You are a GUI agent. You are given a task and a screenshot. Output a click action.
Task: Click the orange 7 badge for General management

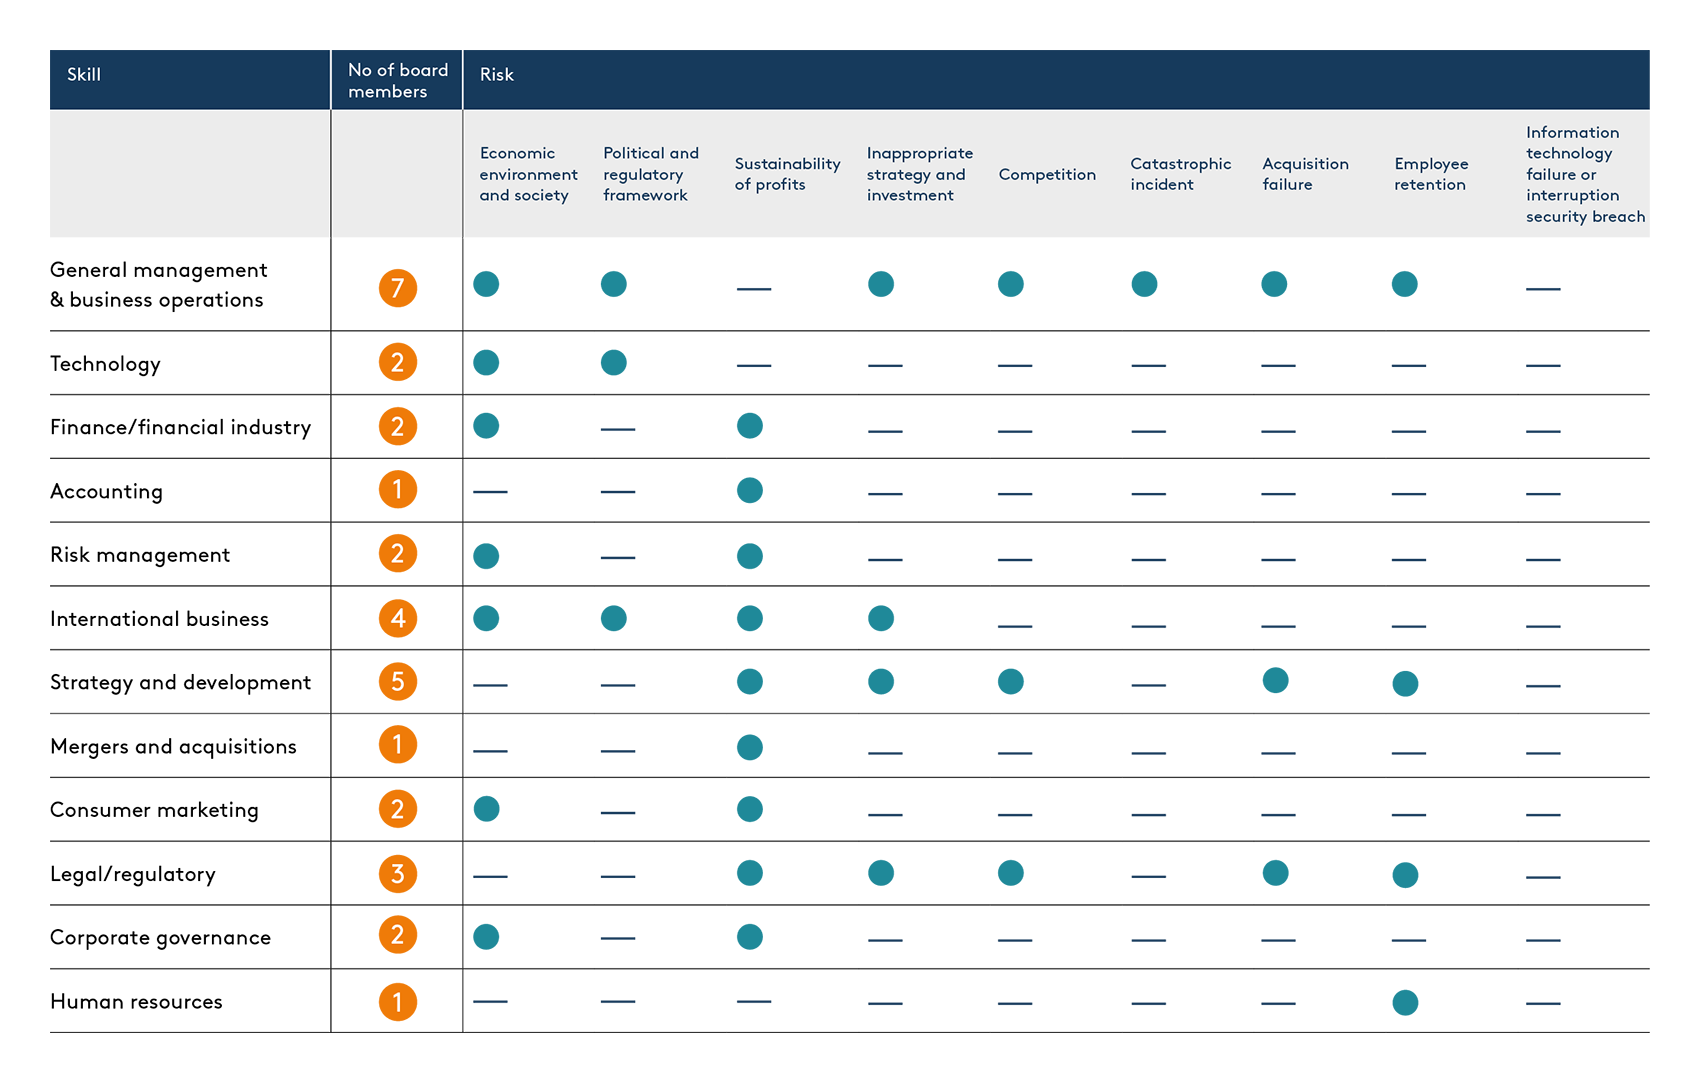(x=397, y=288)
